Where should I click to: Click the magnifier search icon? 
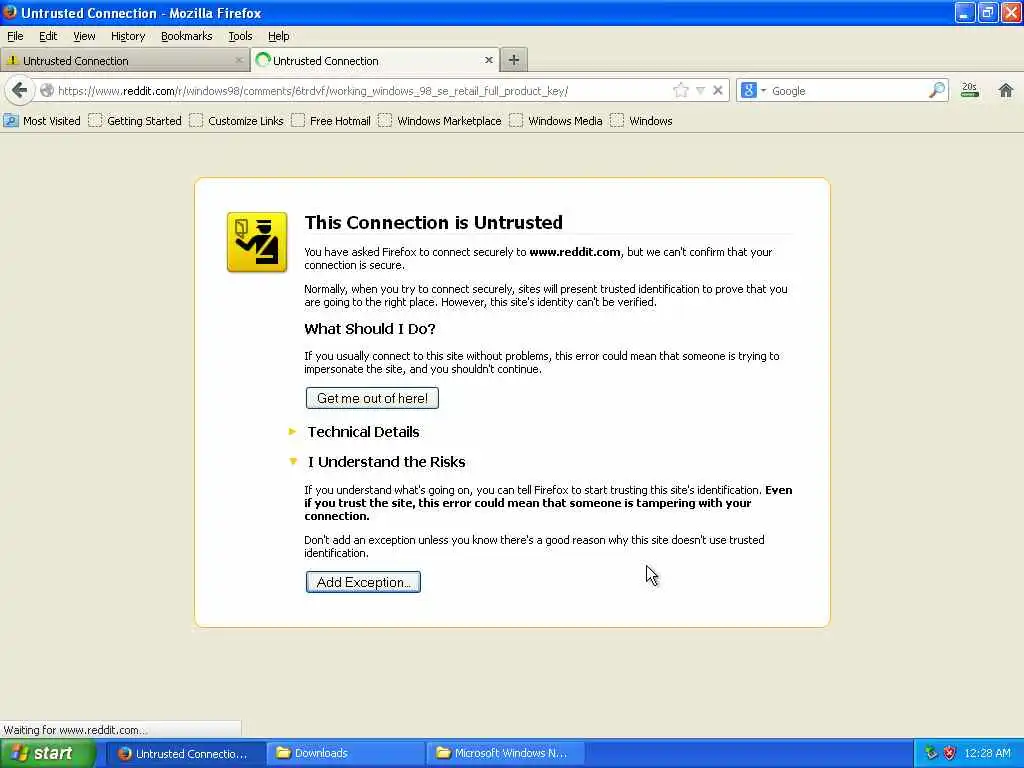(x=936, y=90)
